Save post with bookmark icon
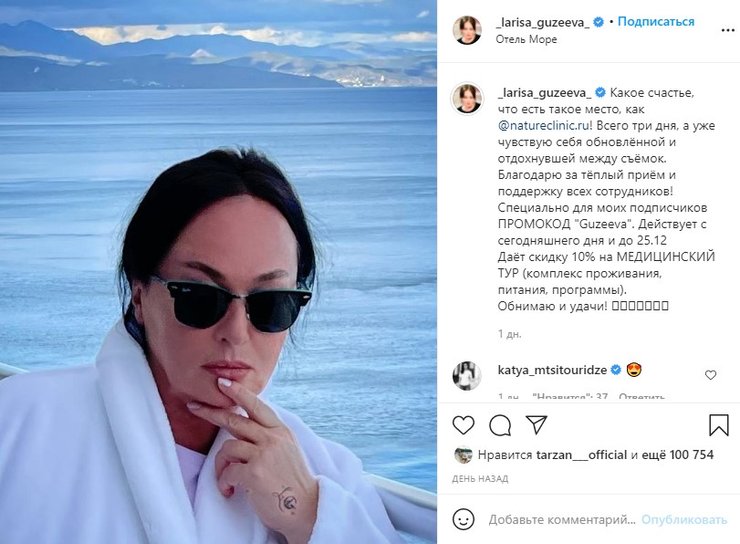 click(718, 425)
